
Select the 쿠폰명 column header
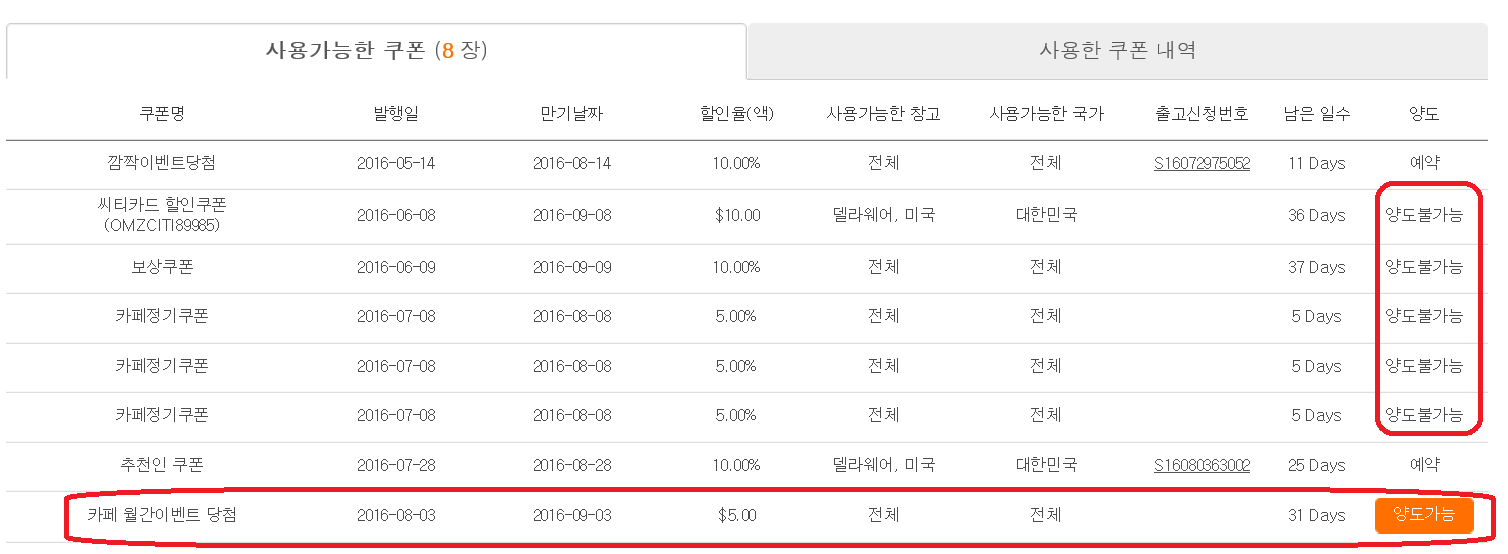point(162,114)
